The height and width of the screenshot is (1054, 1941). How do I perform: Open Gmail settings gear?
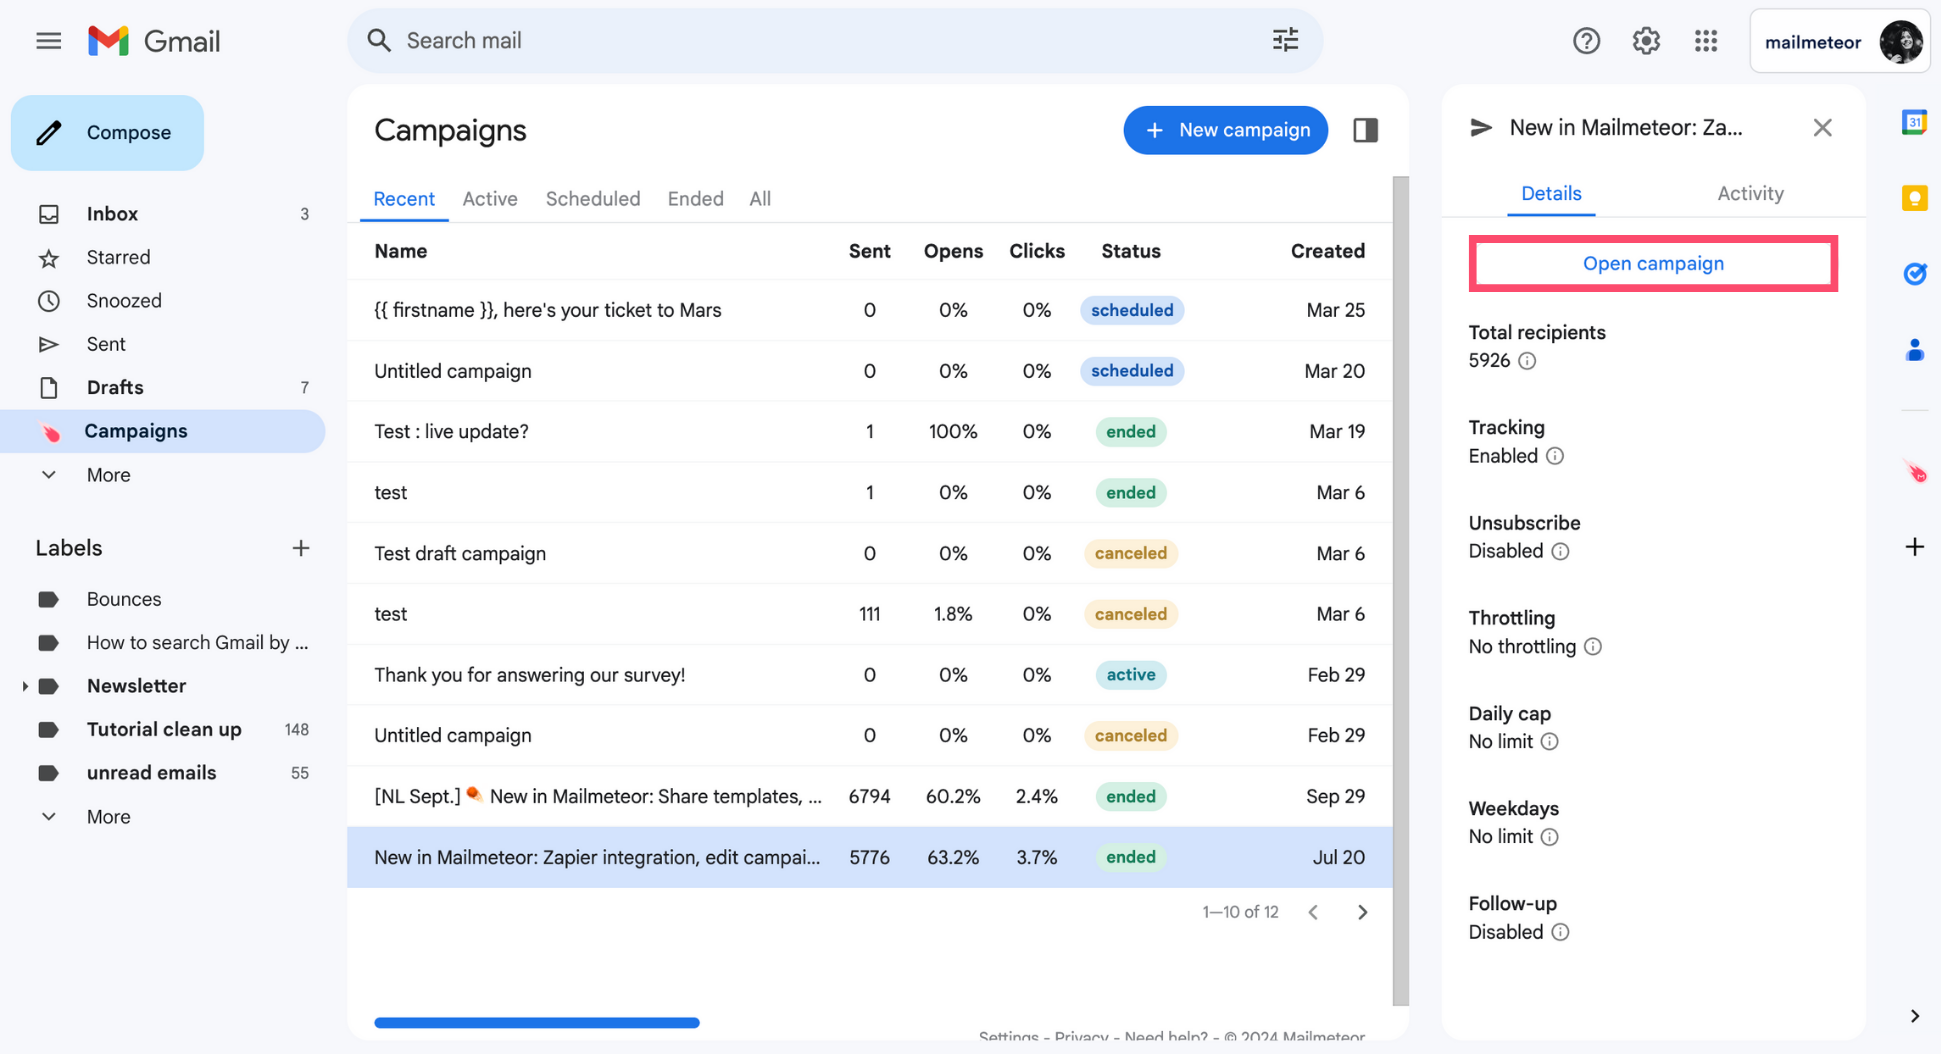(x=1646, y=41)
